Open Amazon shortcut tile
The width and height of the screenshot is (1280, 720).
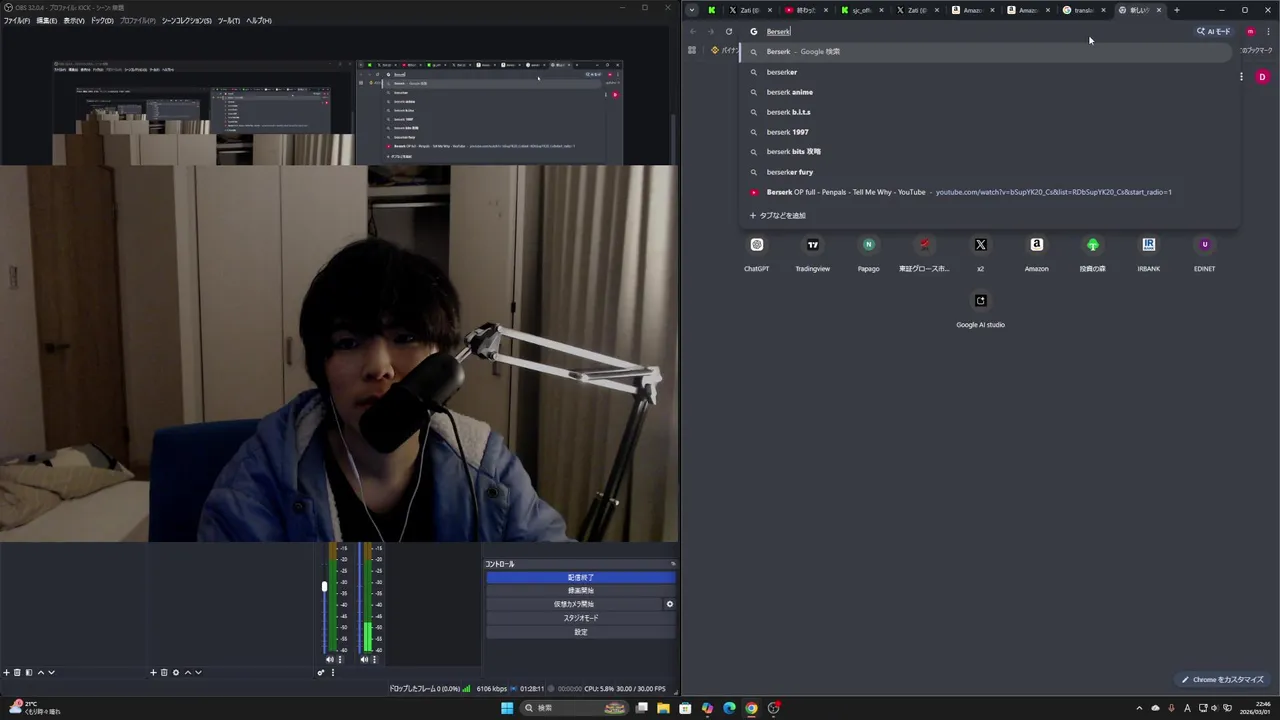1036,253
